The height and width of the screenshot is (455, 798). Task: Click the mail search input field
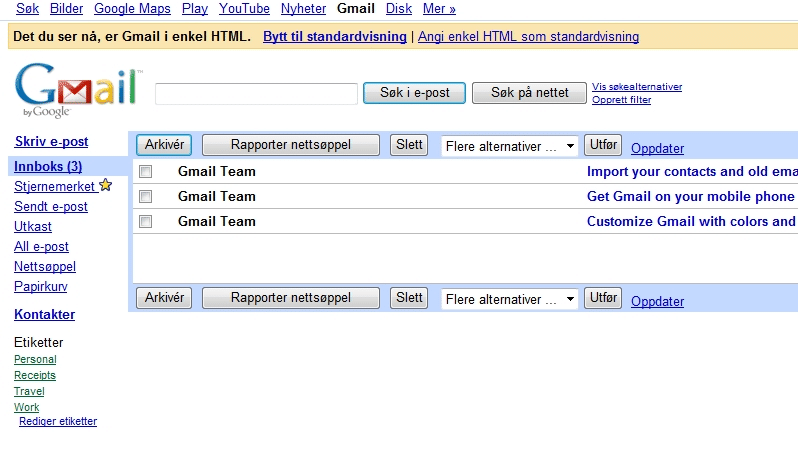point(256,94)
